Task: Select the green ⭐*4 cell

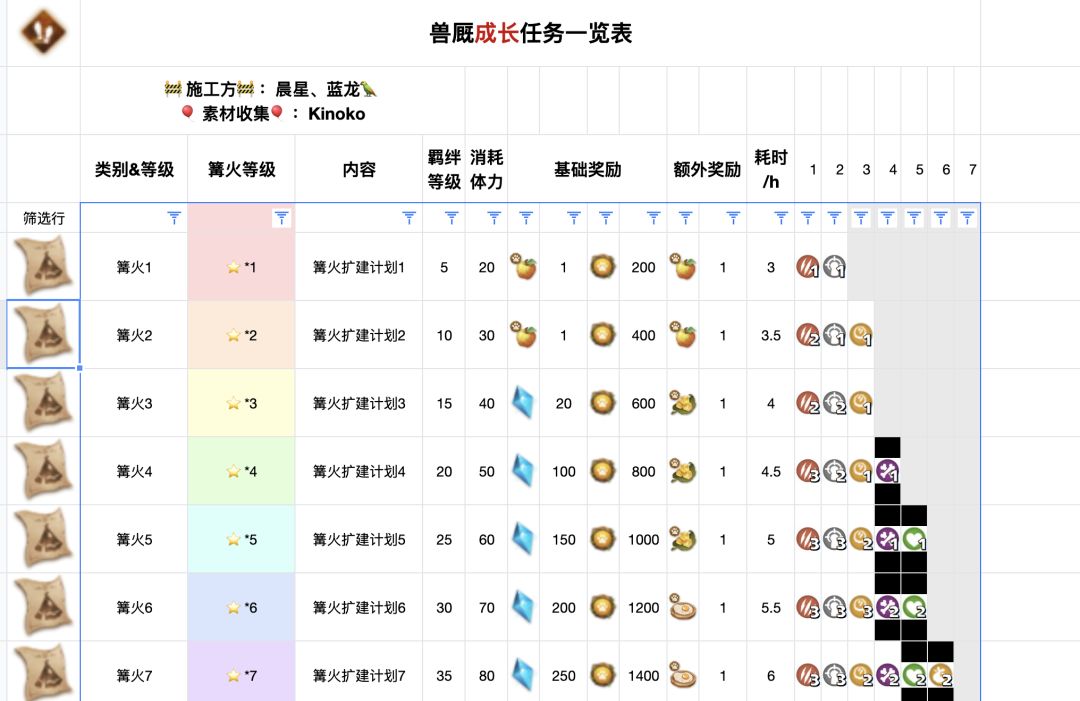Action: [241, 471]
